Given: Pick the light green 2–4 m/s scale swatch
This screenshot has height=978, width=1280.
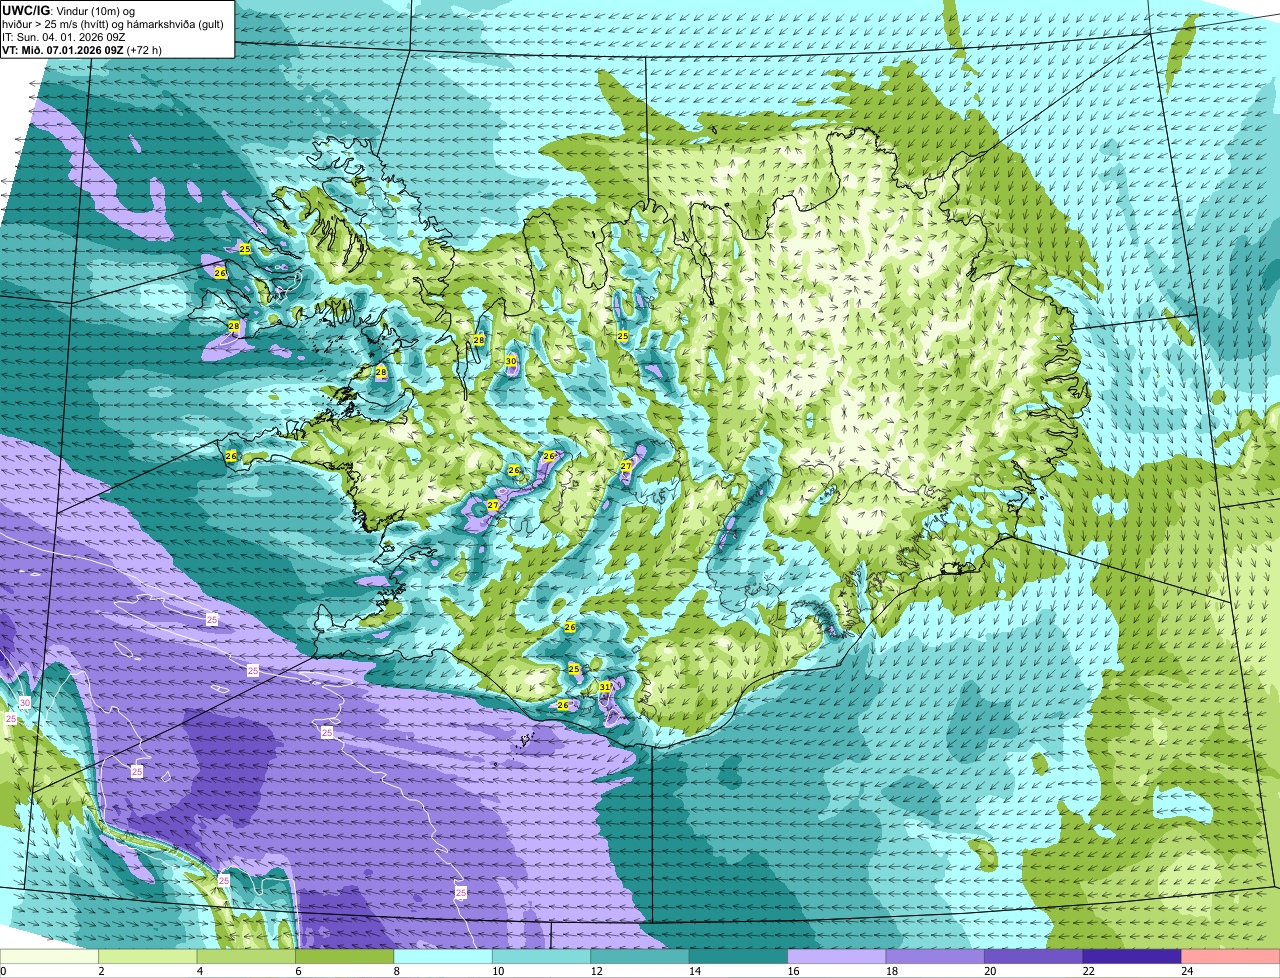Looking at the screenshot, I should pos(149,956).
